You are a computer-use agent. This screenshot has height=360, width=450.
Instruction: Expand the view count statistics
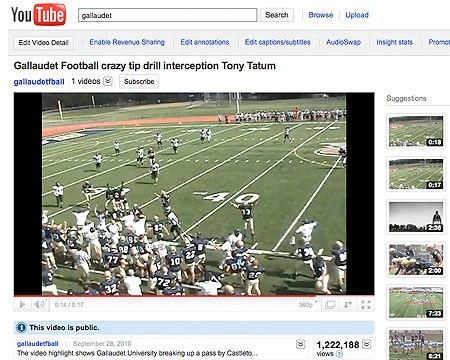367,344
